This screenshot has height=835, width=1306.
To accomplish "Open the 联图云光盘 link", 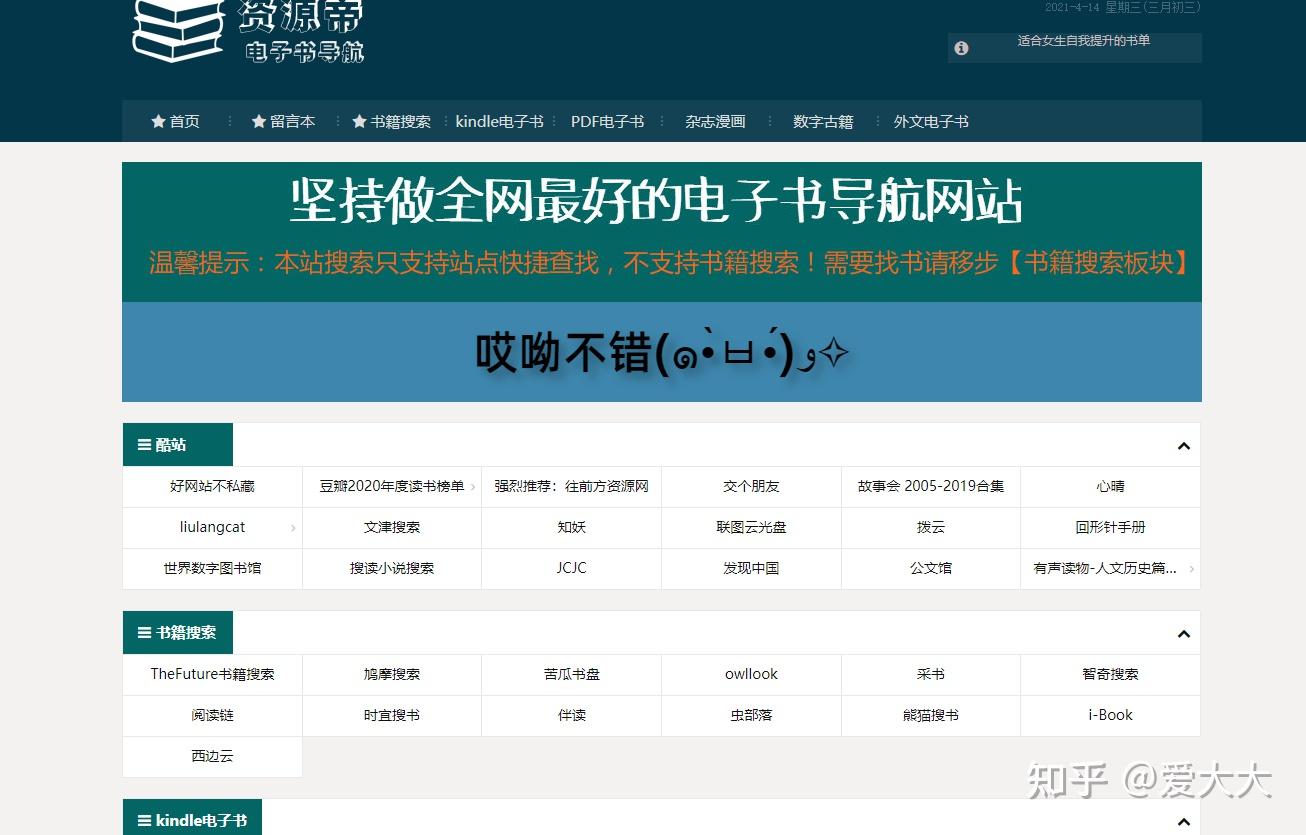I will pos(751,527).
